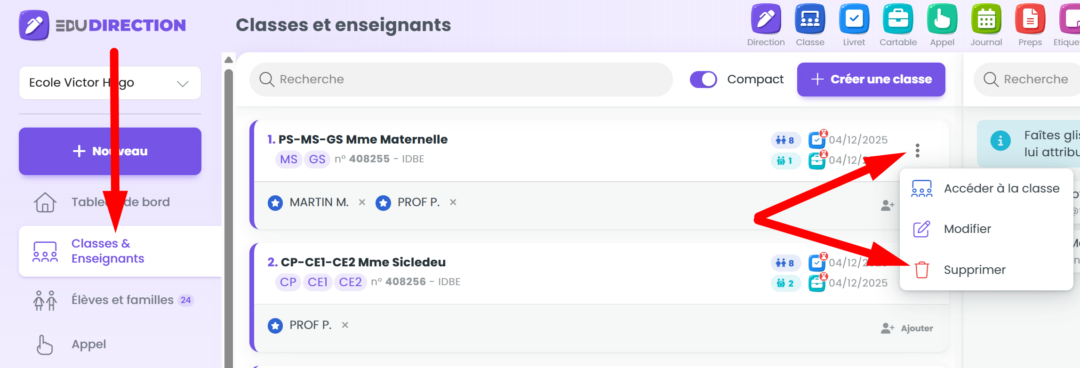Remove teacher MARTIN M. from the class

click(x=362, y=203)
